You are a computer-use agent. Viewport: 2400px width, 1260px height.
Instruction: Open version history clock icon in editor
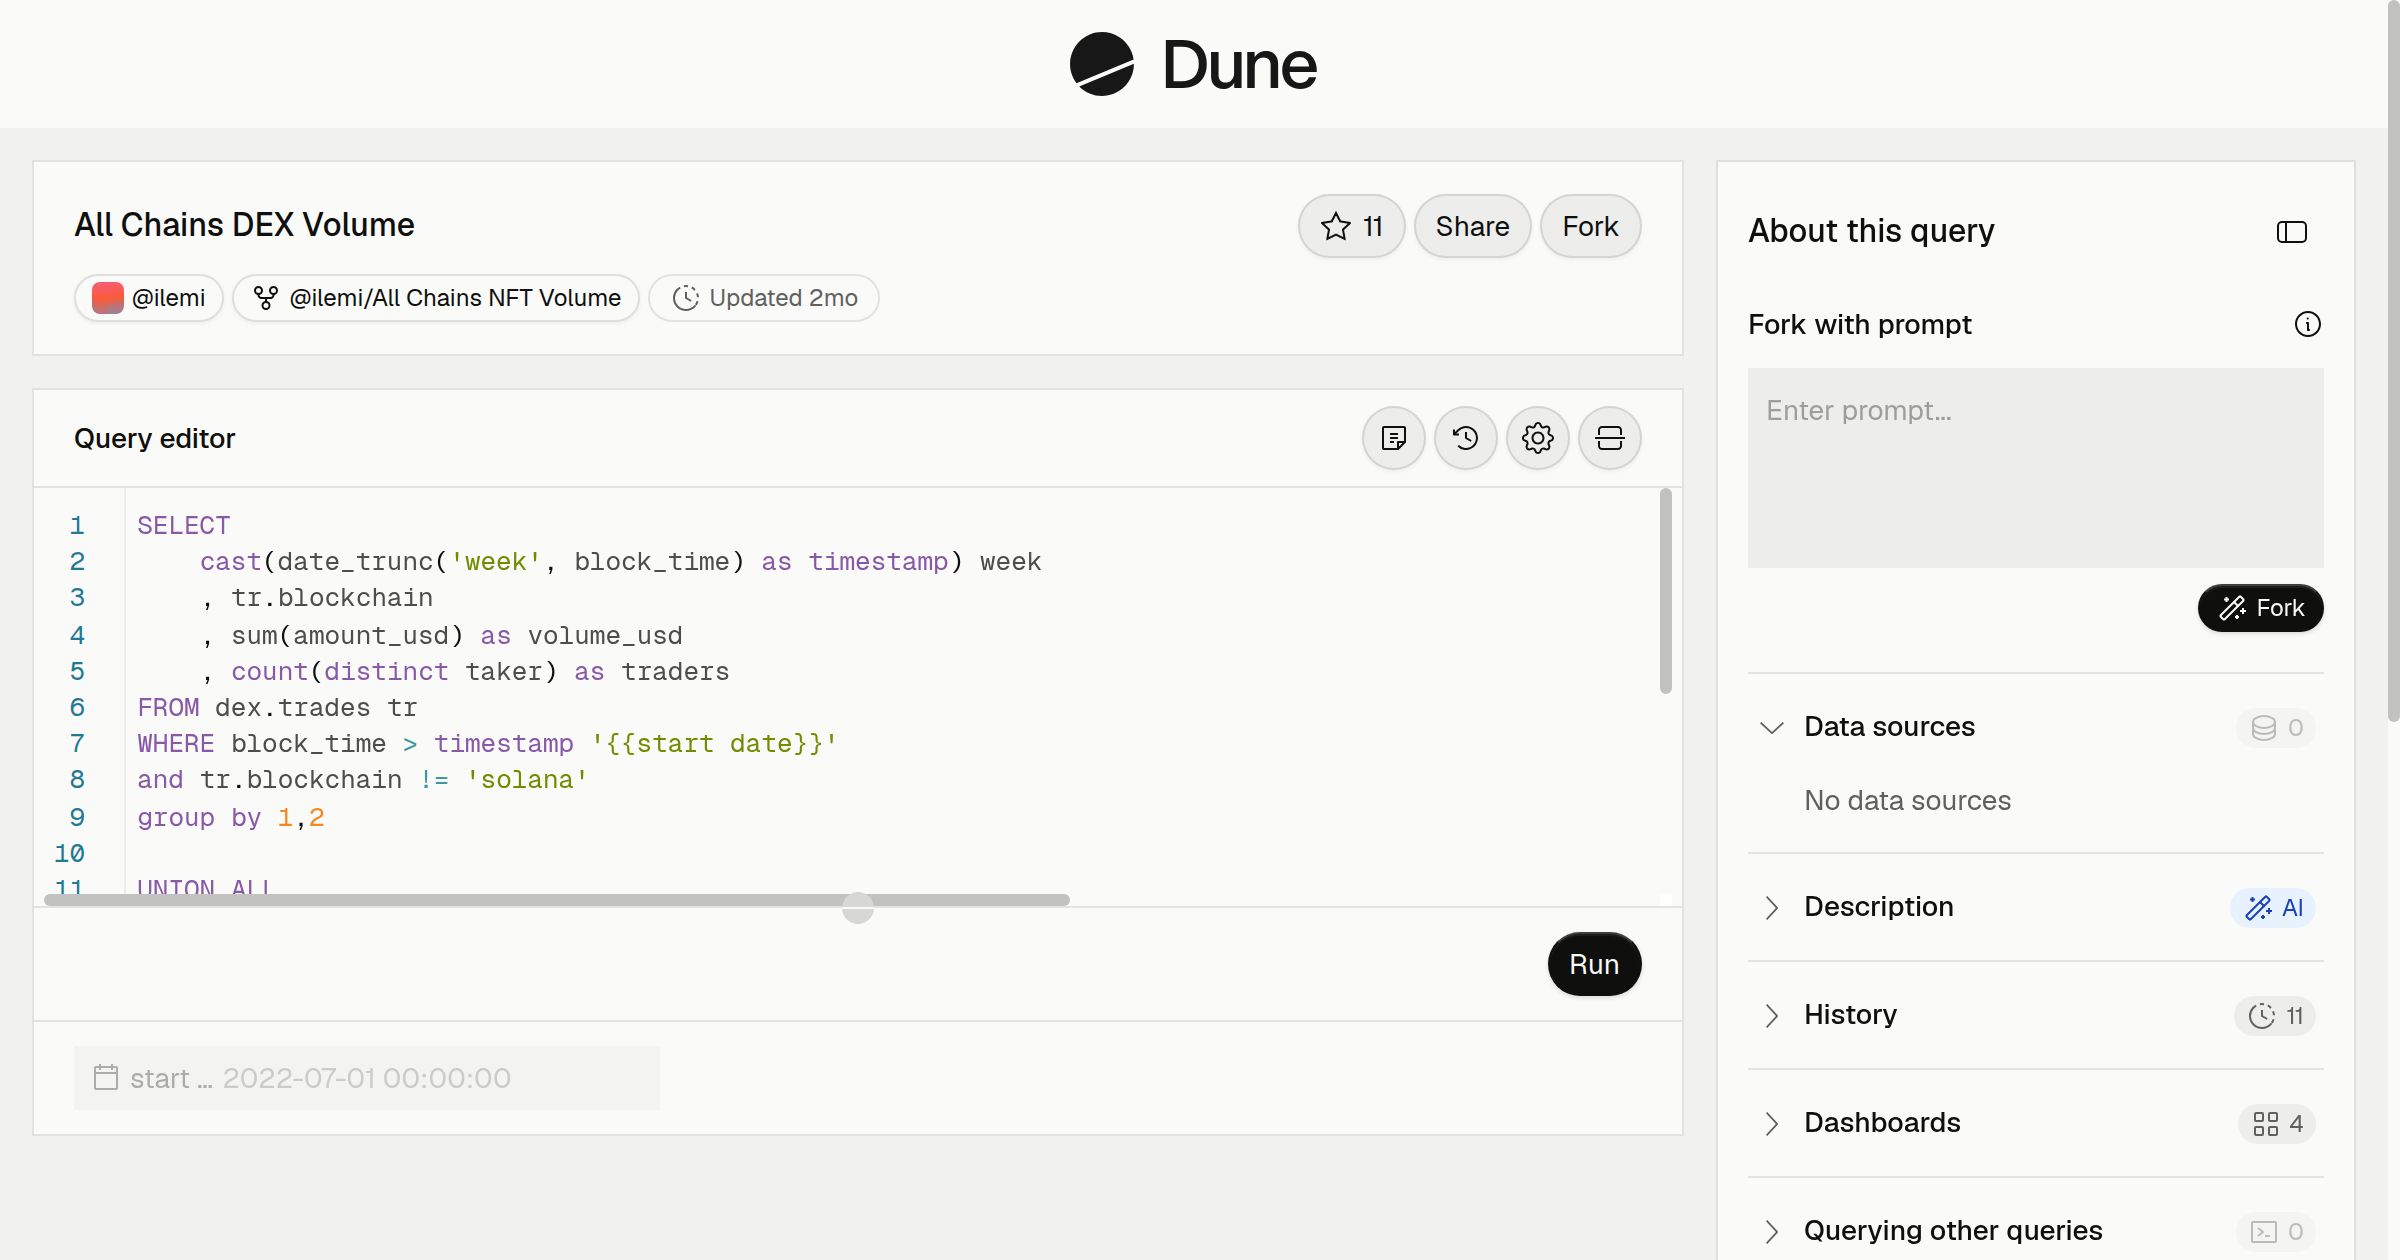(1466, 438)
